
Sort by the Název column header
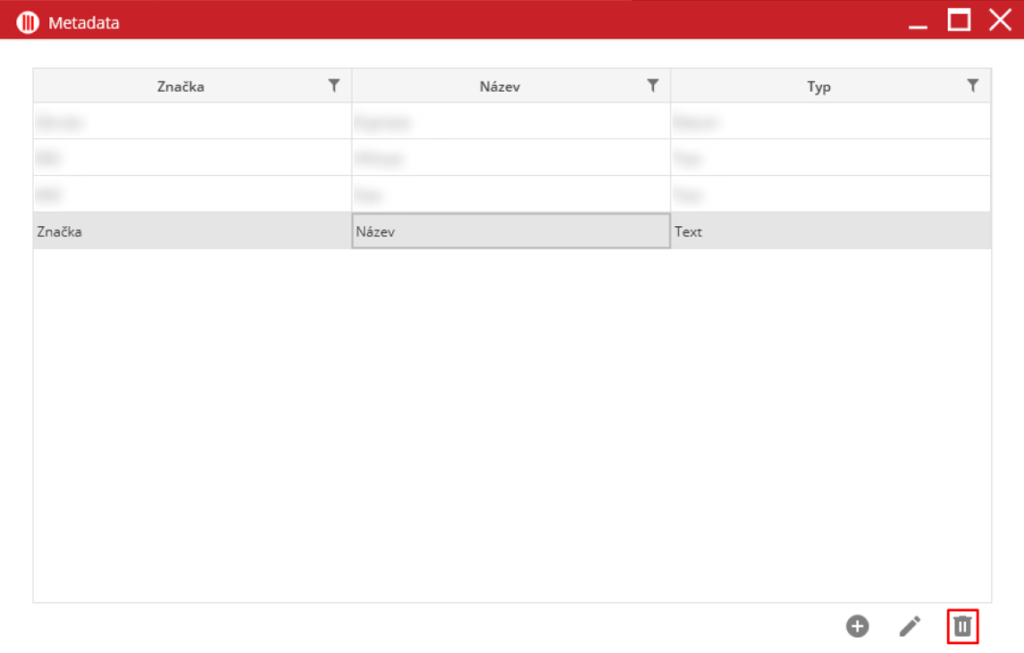pos(500,87)
